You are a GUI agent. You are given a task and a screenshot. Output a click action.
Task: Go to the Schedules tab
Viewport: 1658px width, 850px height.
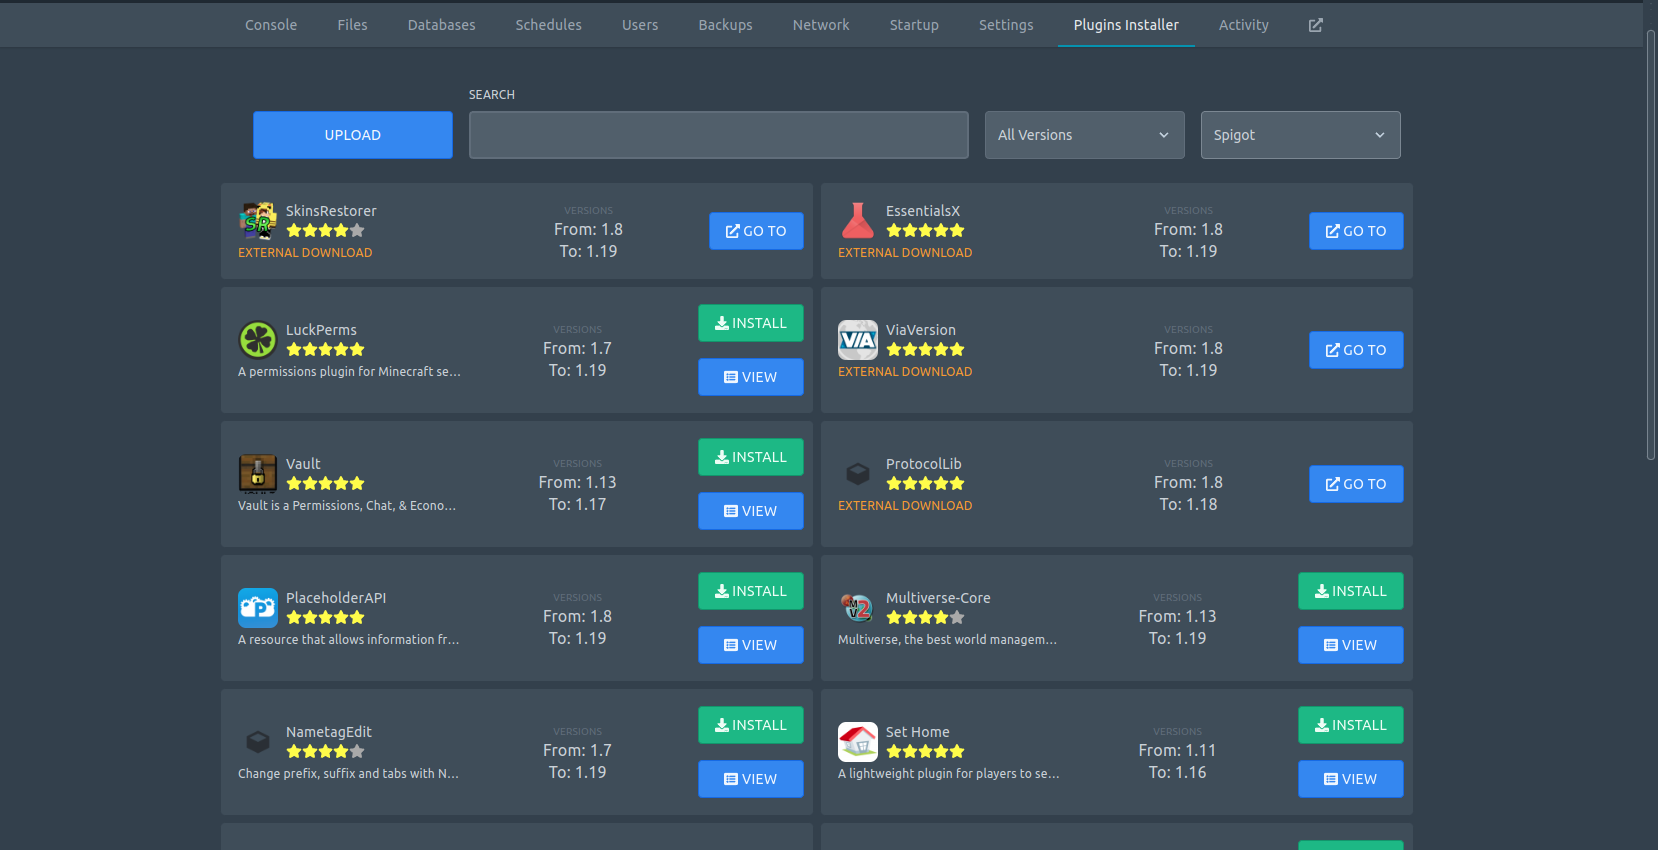[548, 25]
